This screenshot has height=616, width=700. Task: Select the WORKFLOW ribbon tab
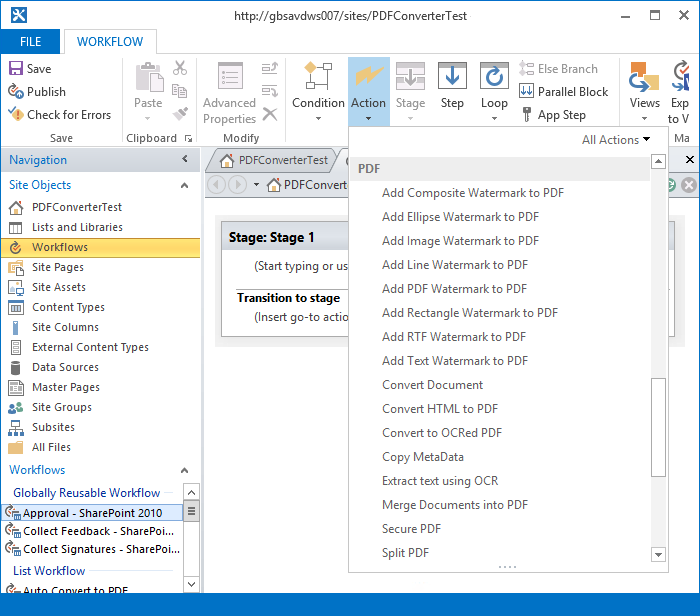(x=110, y=42)
